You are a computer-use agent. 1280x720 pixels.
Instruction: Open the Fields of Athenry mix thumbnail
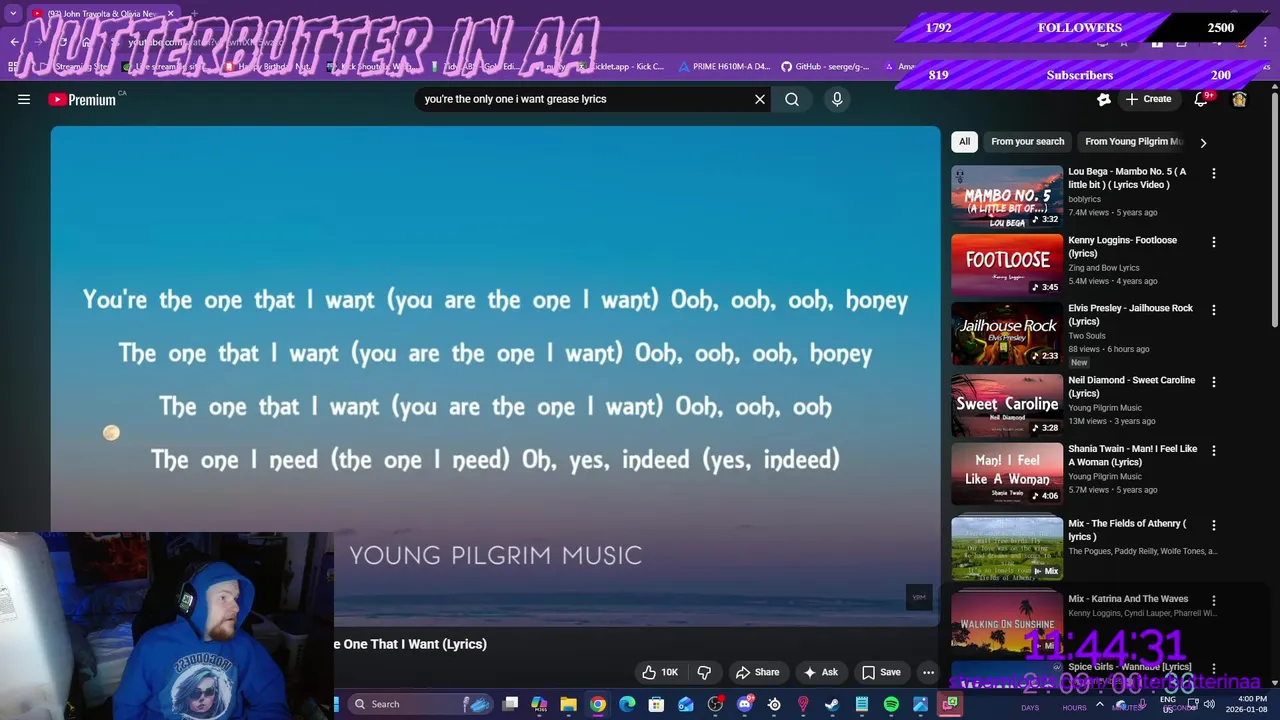1007,548
